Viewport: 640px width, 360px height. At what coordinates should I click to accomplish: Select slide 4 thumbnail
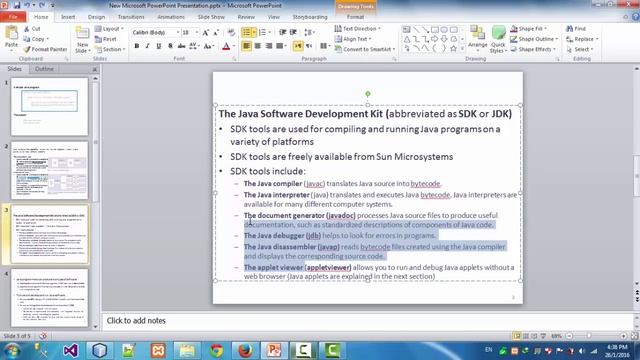click(49, 298)
